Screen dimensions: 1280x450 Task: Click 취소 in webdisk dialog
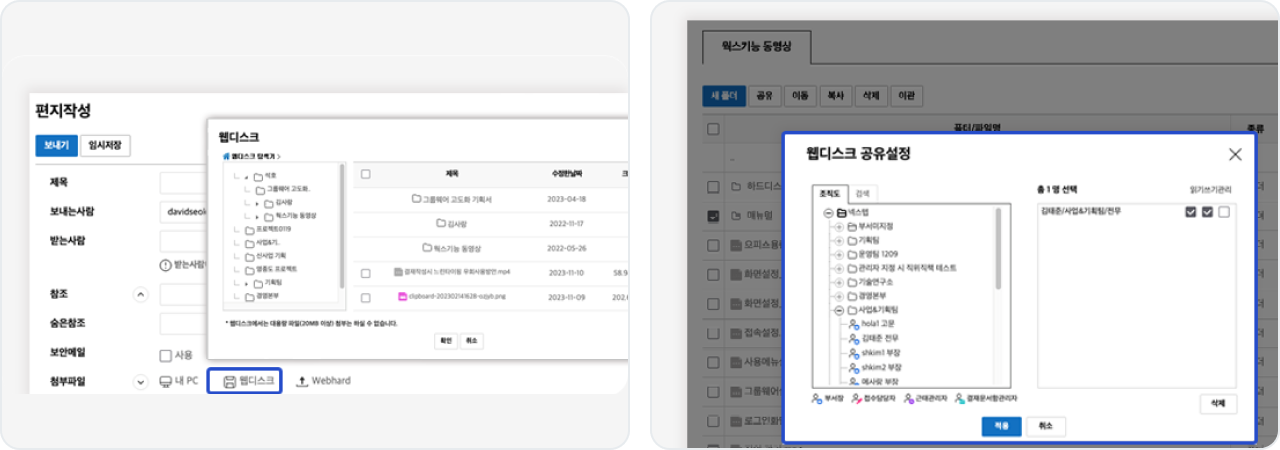pos(470,341)
